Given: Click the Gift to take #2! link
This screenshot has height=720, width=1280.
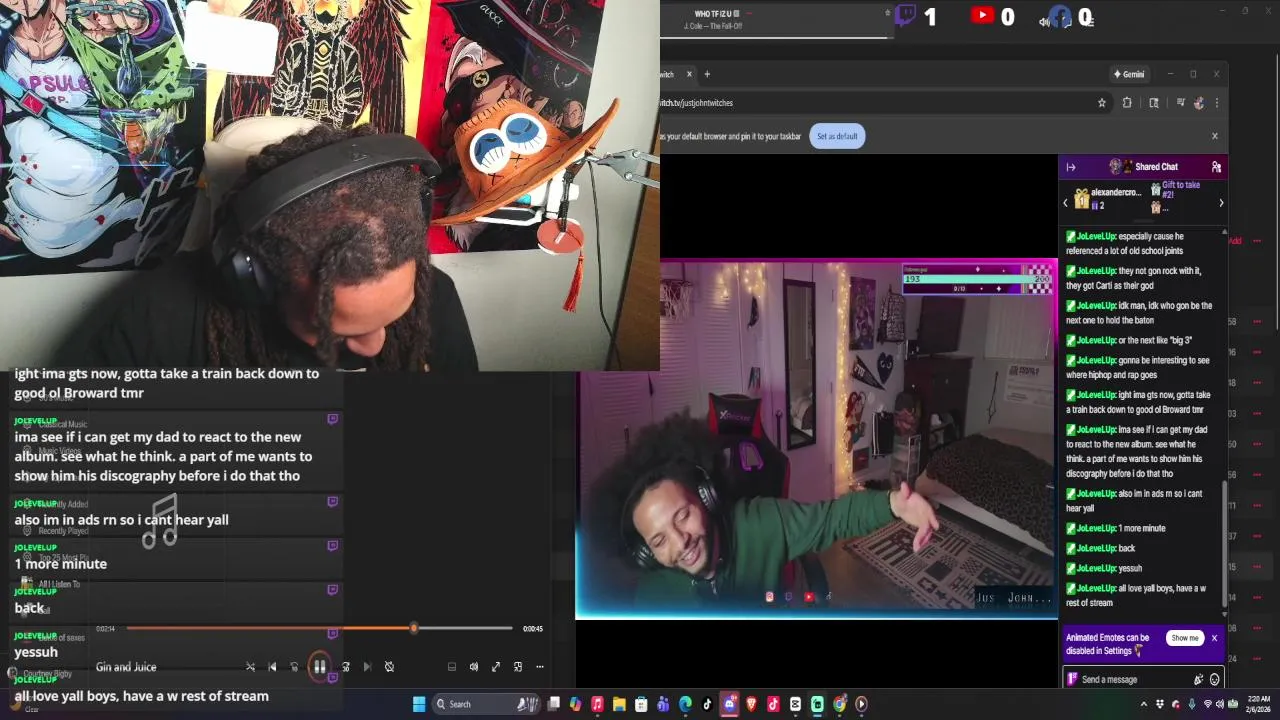Looking at the screenshot, I should [x=1180, y=190].
